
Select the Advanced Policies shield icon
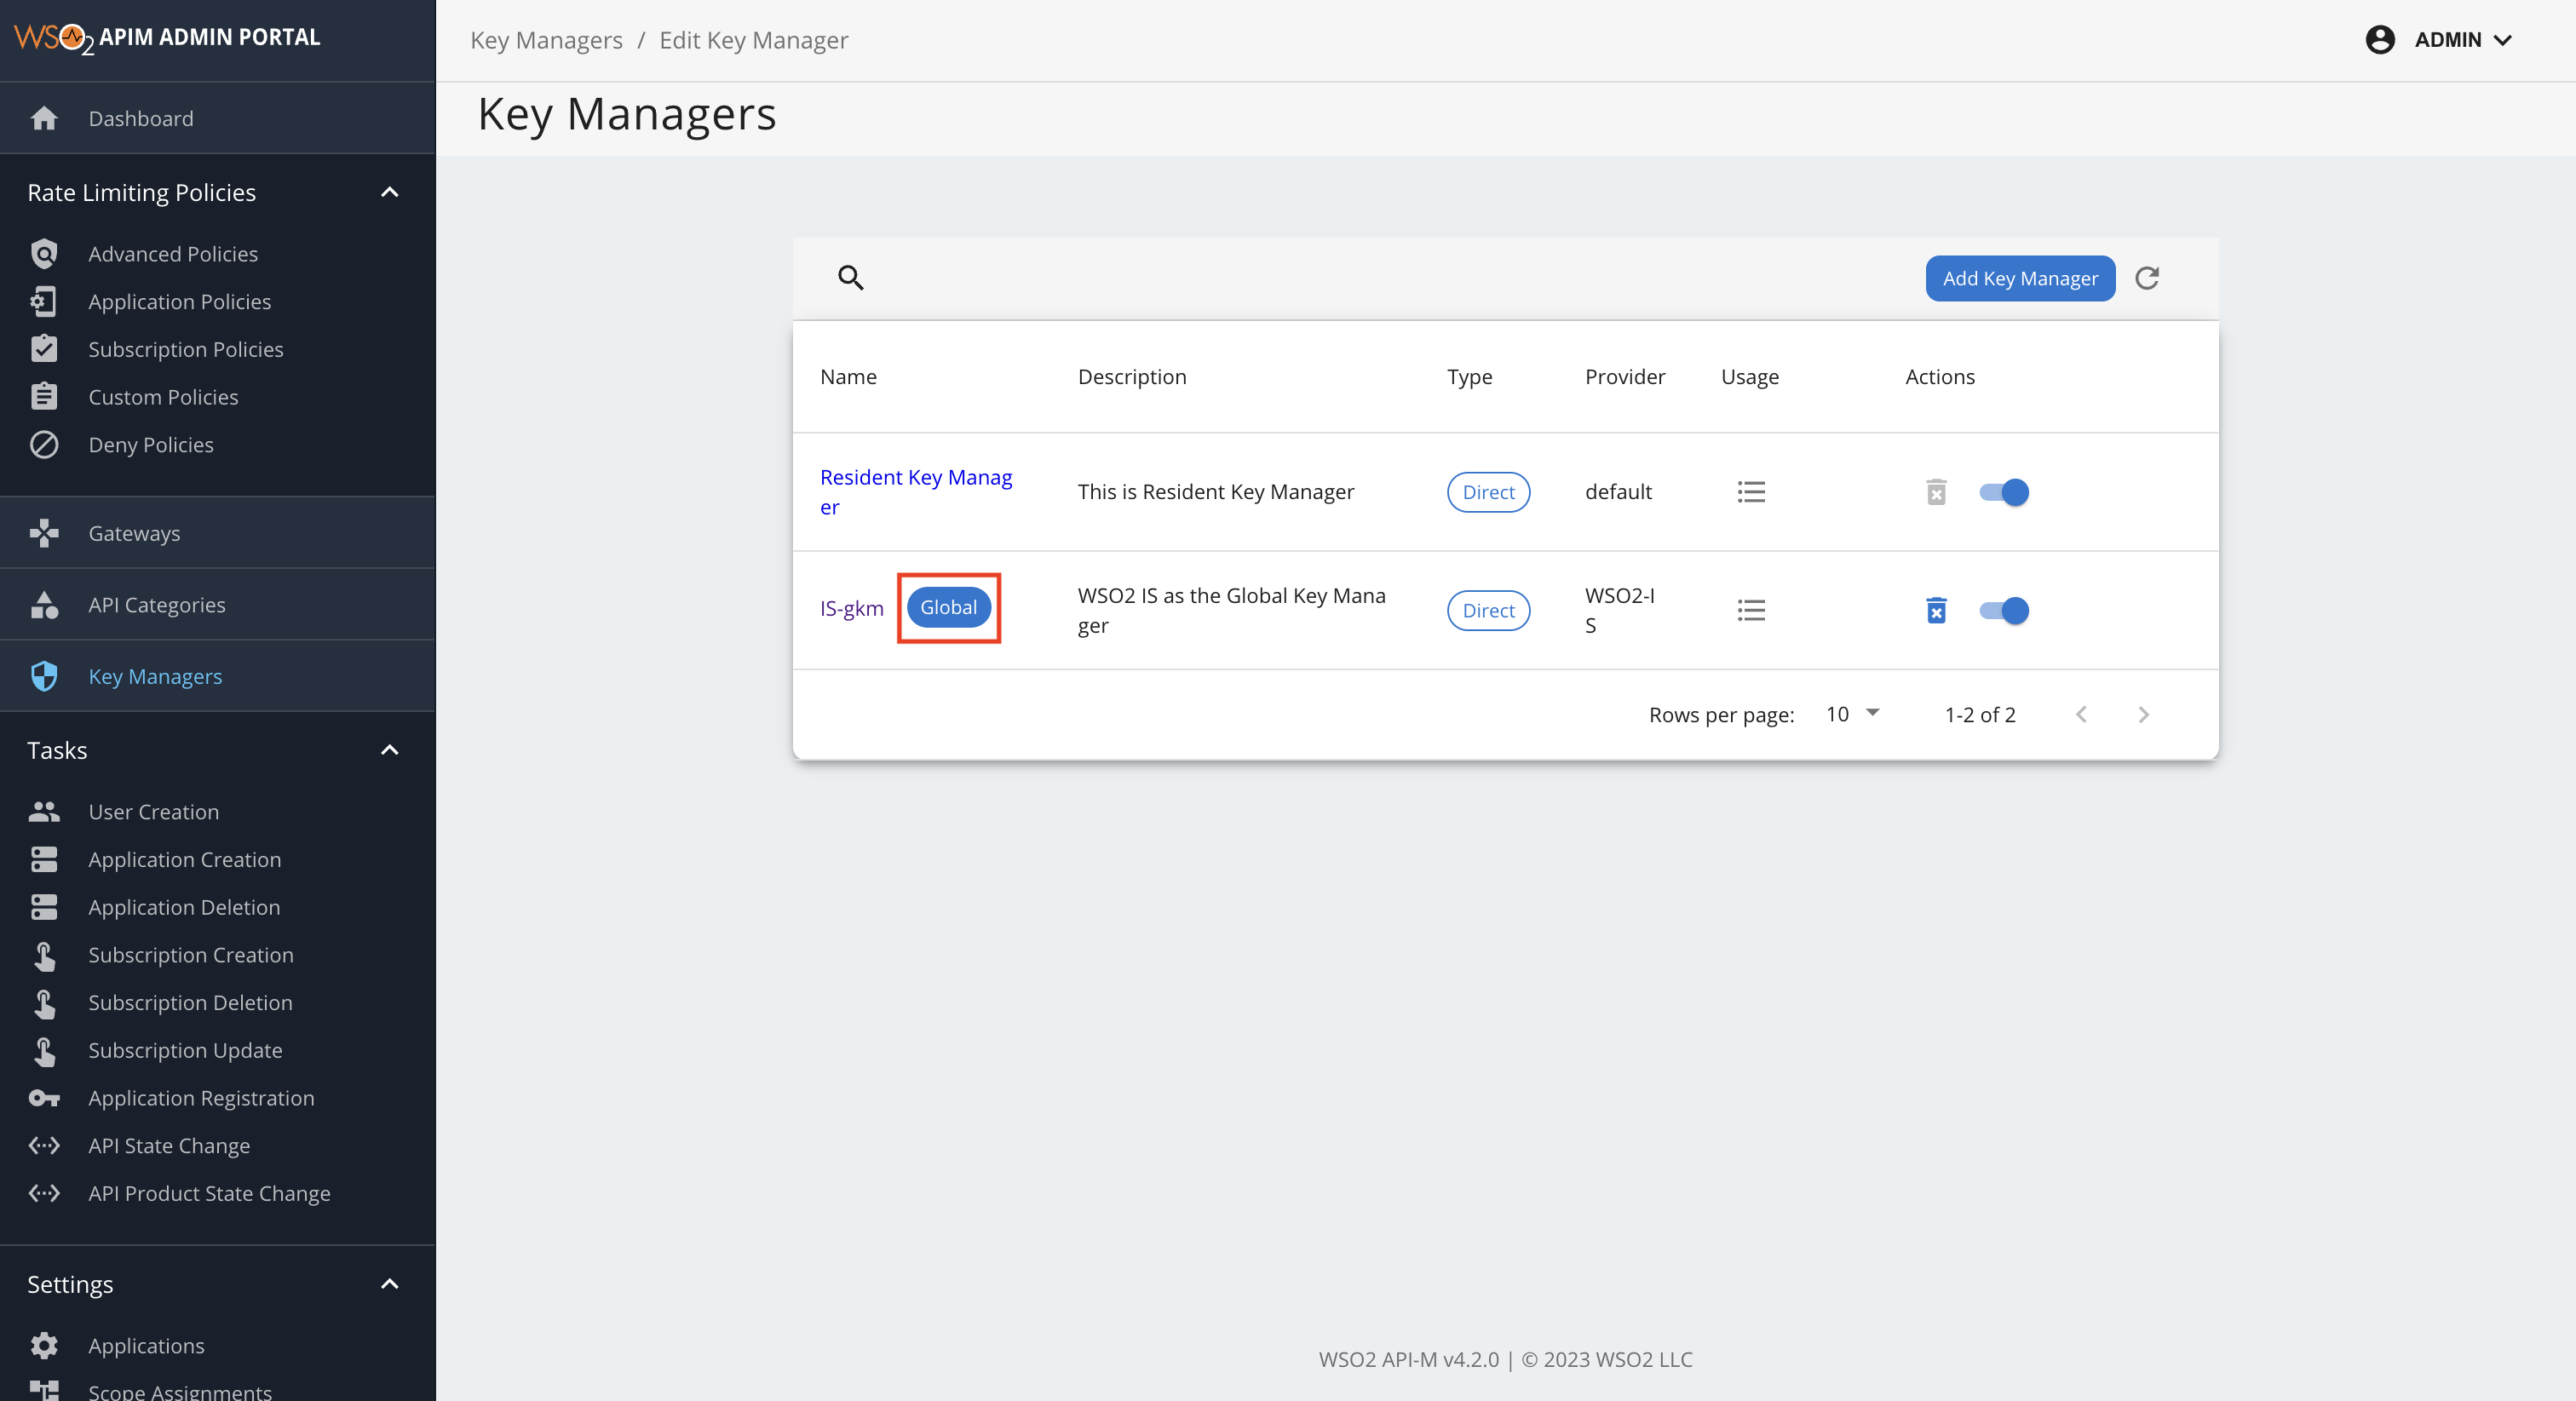pos(44,254)
